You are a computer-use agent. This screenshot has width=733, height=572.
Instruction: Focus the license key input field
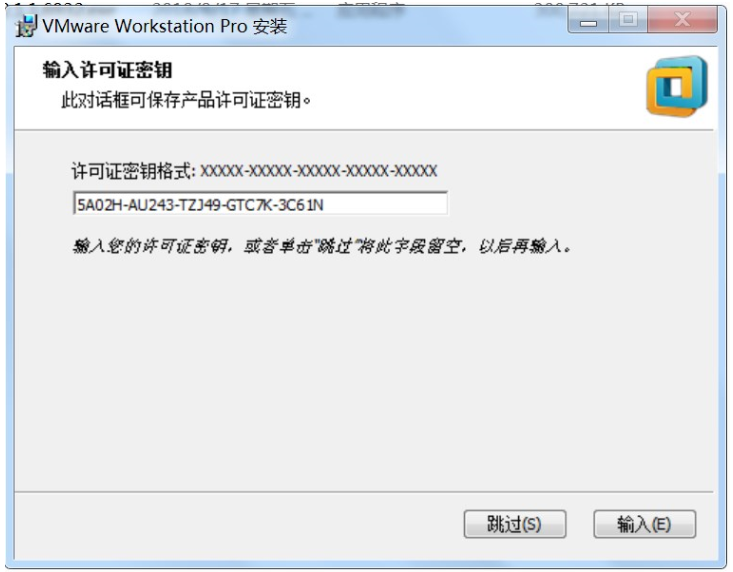pyautogui.click(x=260, y=203)
